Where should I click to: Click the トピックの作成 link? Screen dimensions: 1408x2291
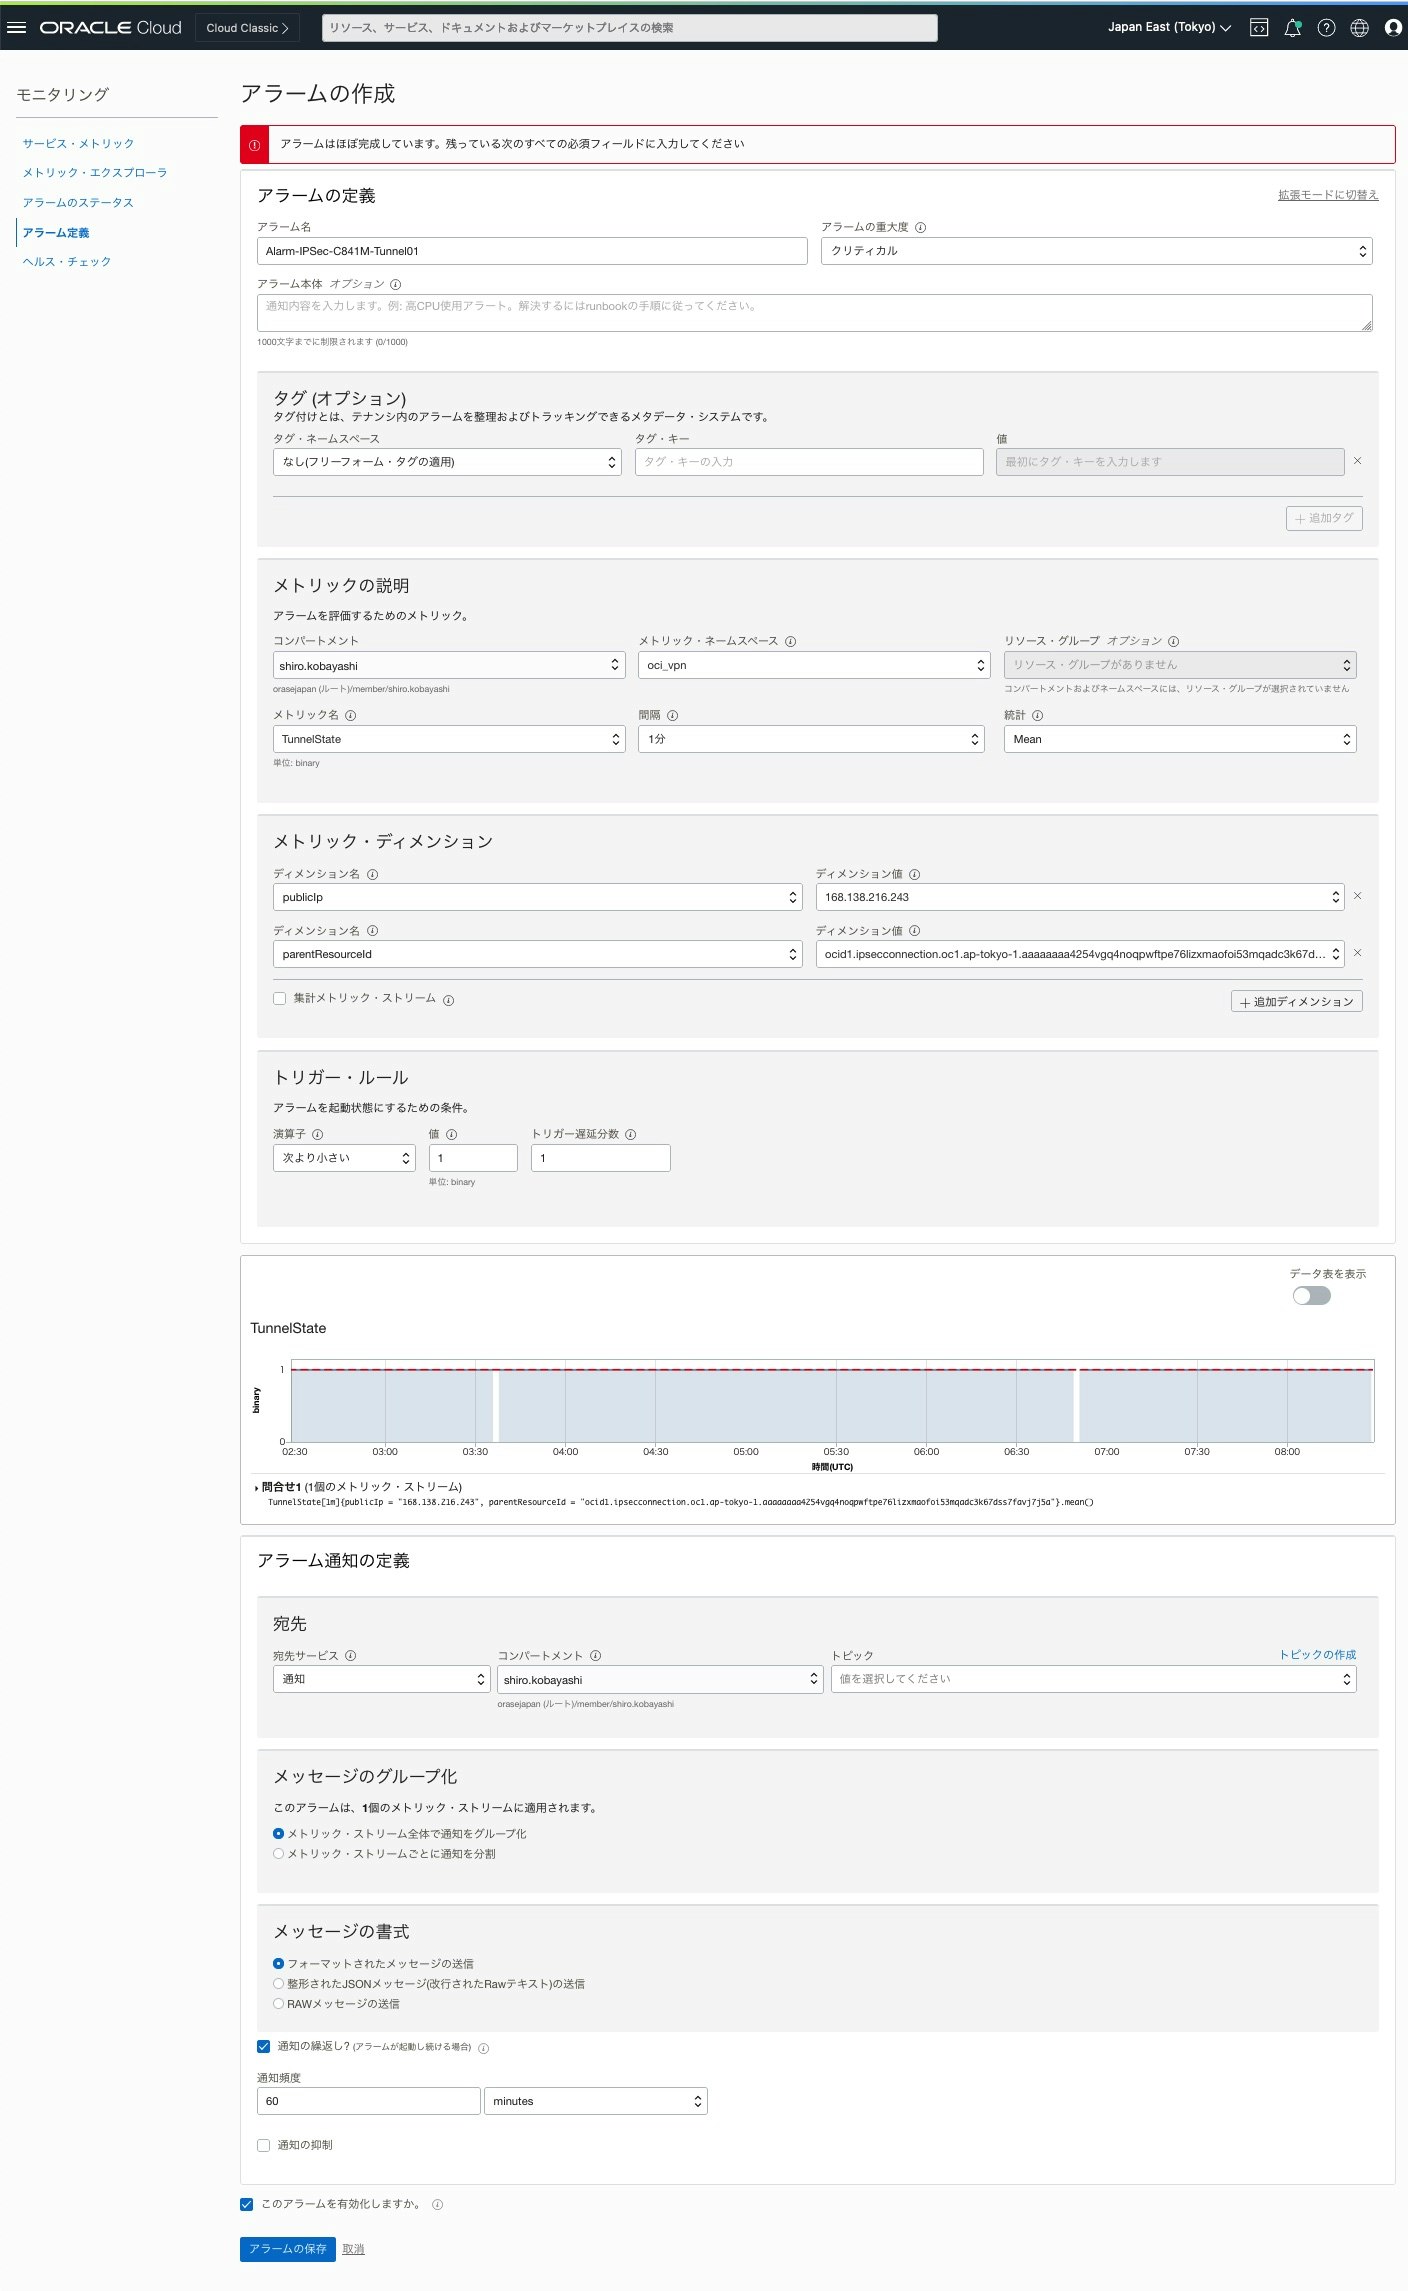click(x=1318, y=1655)
